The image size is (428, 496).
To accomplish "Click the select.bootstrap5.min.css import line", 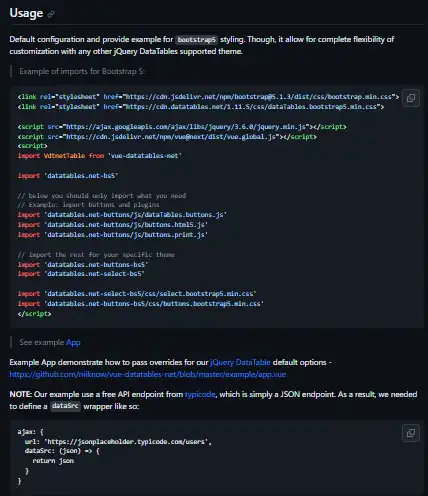I will (137, 294).
